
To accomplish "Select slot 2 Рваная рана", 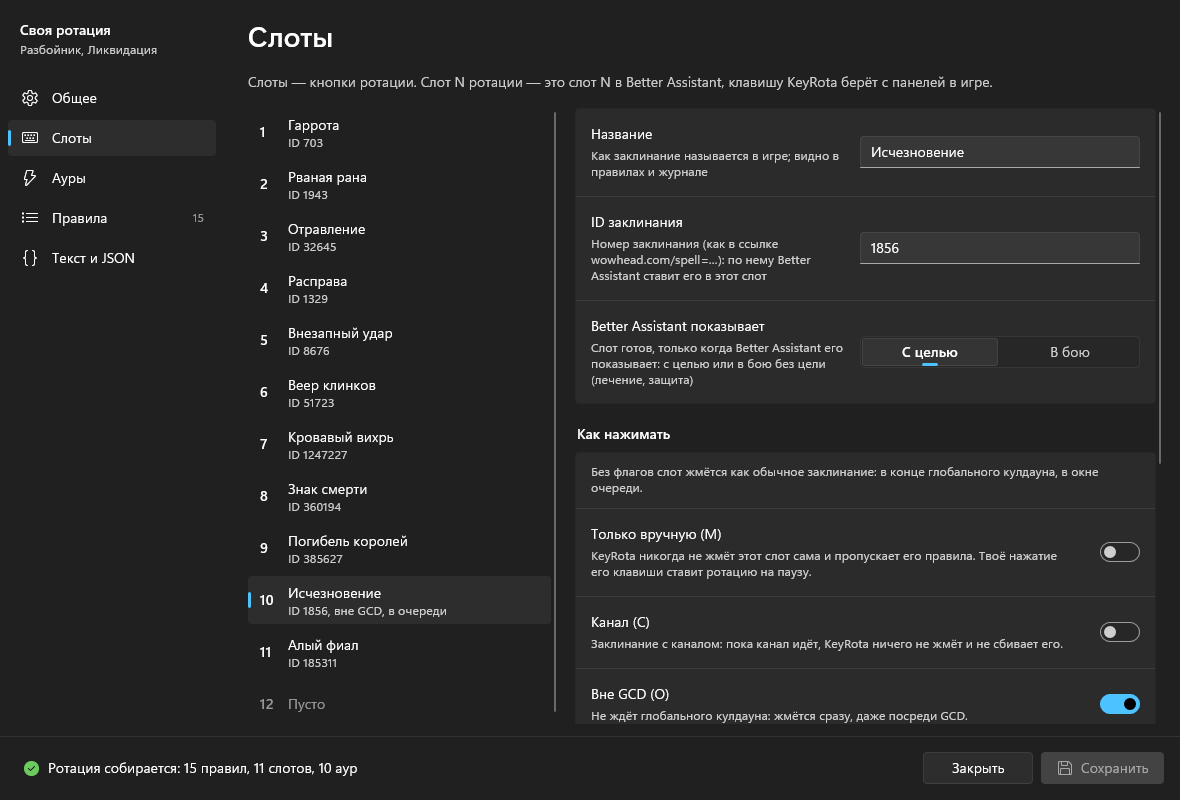I will [400, 185].
